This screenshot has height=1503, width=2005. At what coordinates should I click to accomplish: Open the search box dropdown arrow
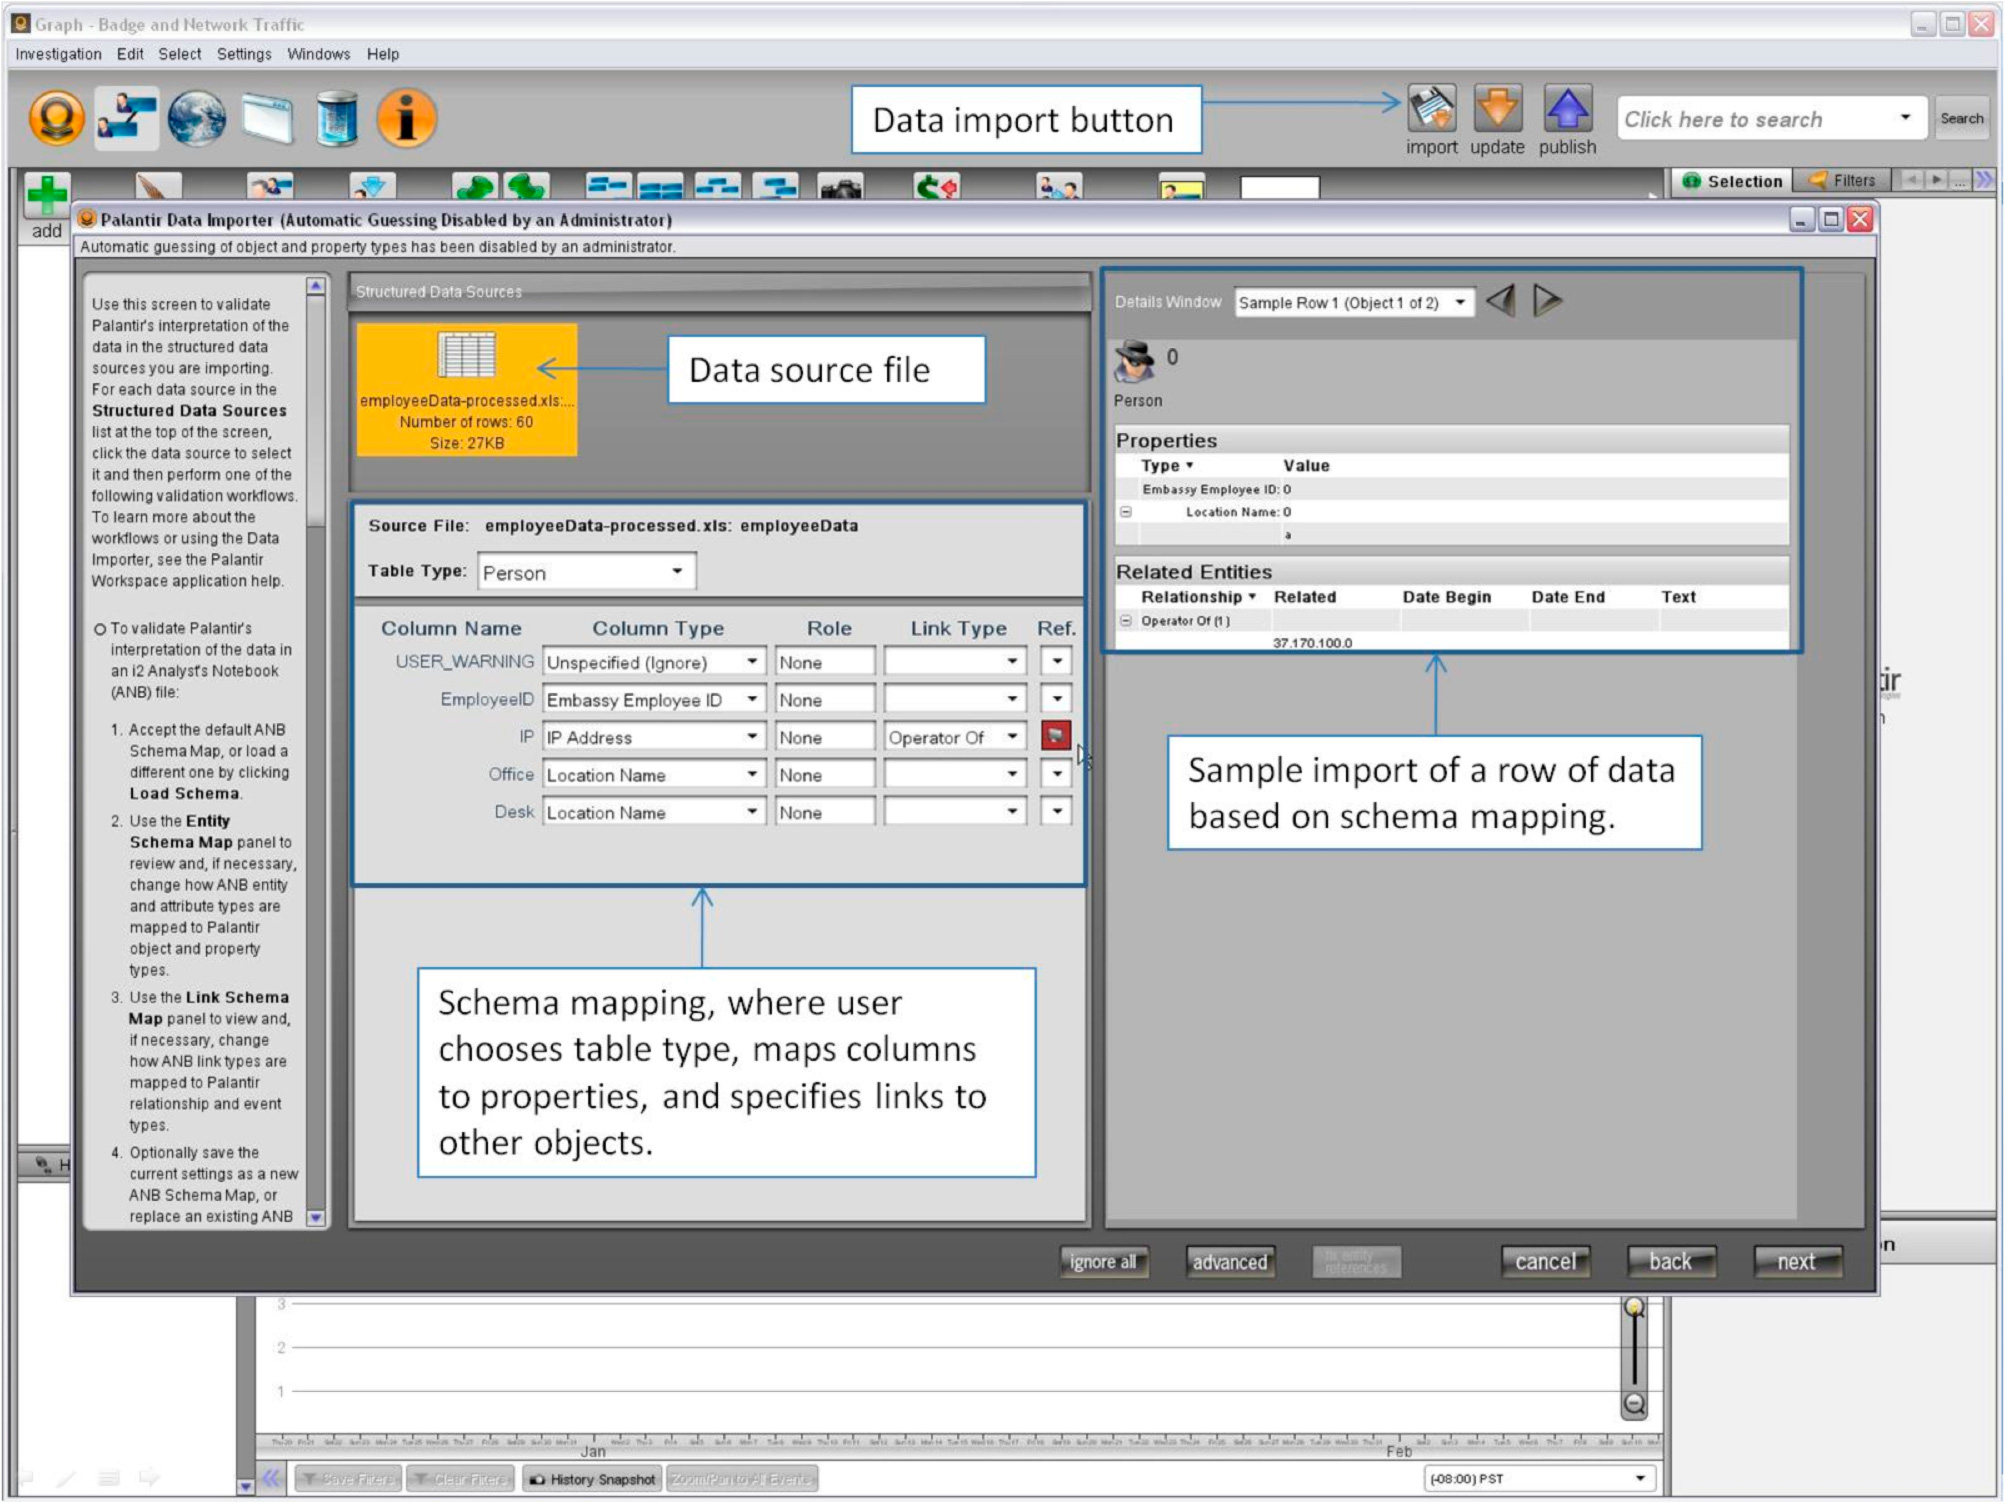pyautogui.click(x=1905, y=118)
